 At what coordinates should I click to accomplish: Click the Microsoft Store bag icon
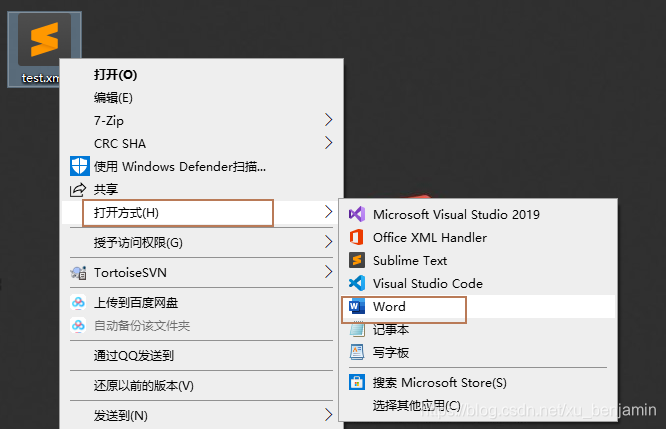point(357,382)
